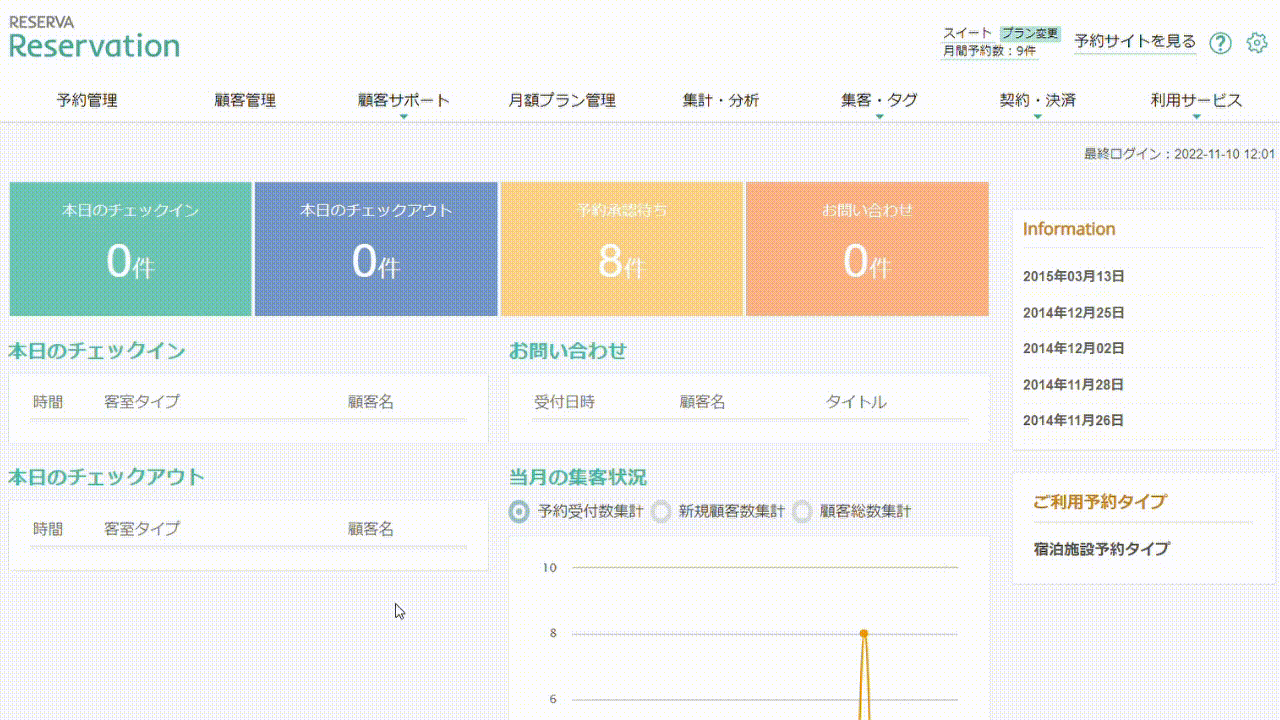The width and height of the screenshot is (1280, 720).
Task: Open Information entry 2014年11月28日
Action: click(1074, 385)
